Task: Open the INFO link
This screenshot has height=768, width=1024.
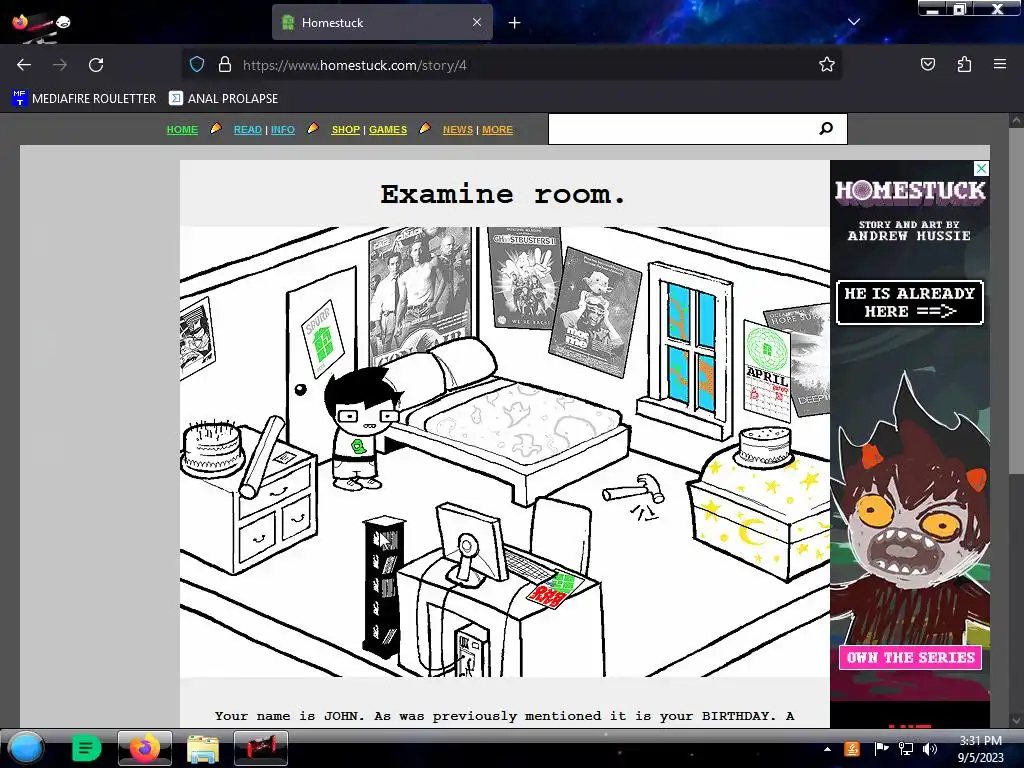Action: 283,129
